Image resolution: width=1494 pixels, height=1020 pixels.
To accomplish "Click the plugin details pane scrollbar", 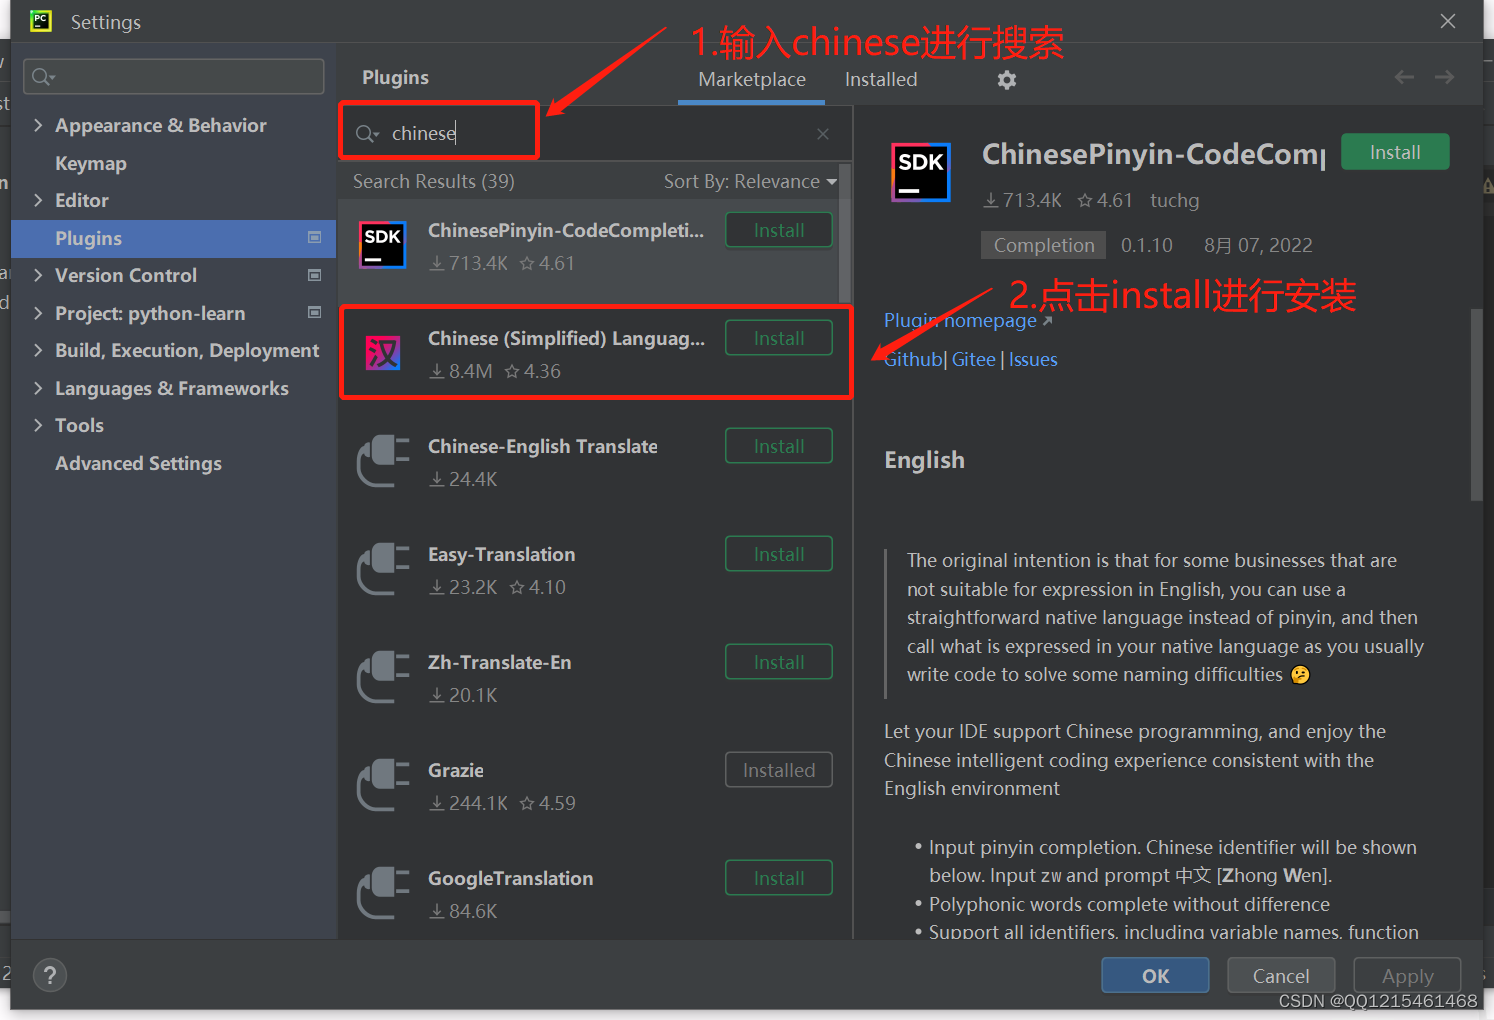I will pyautogui.click(x=1476, y=405).
